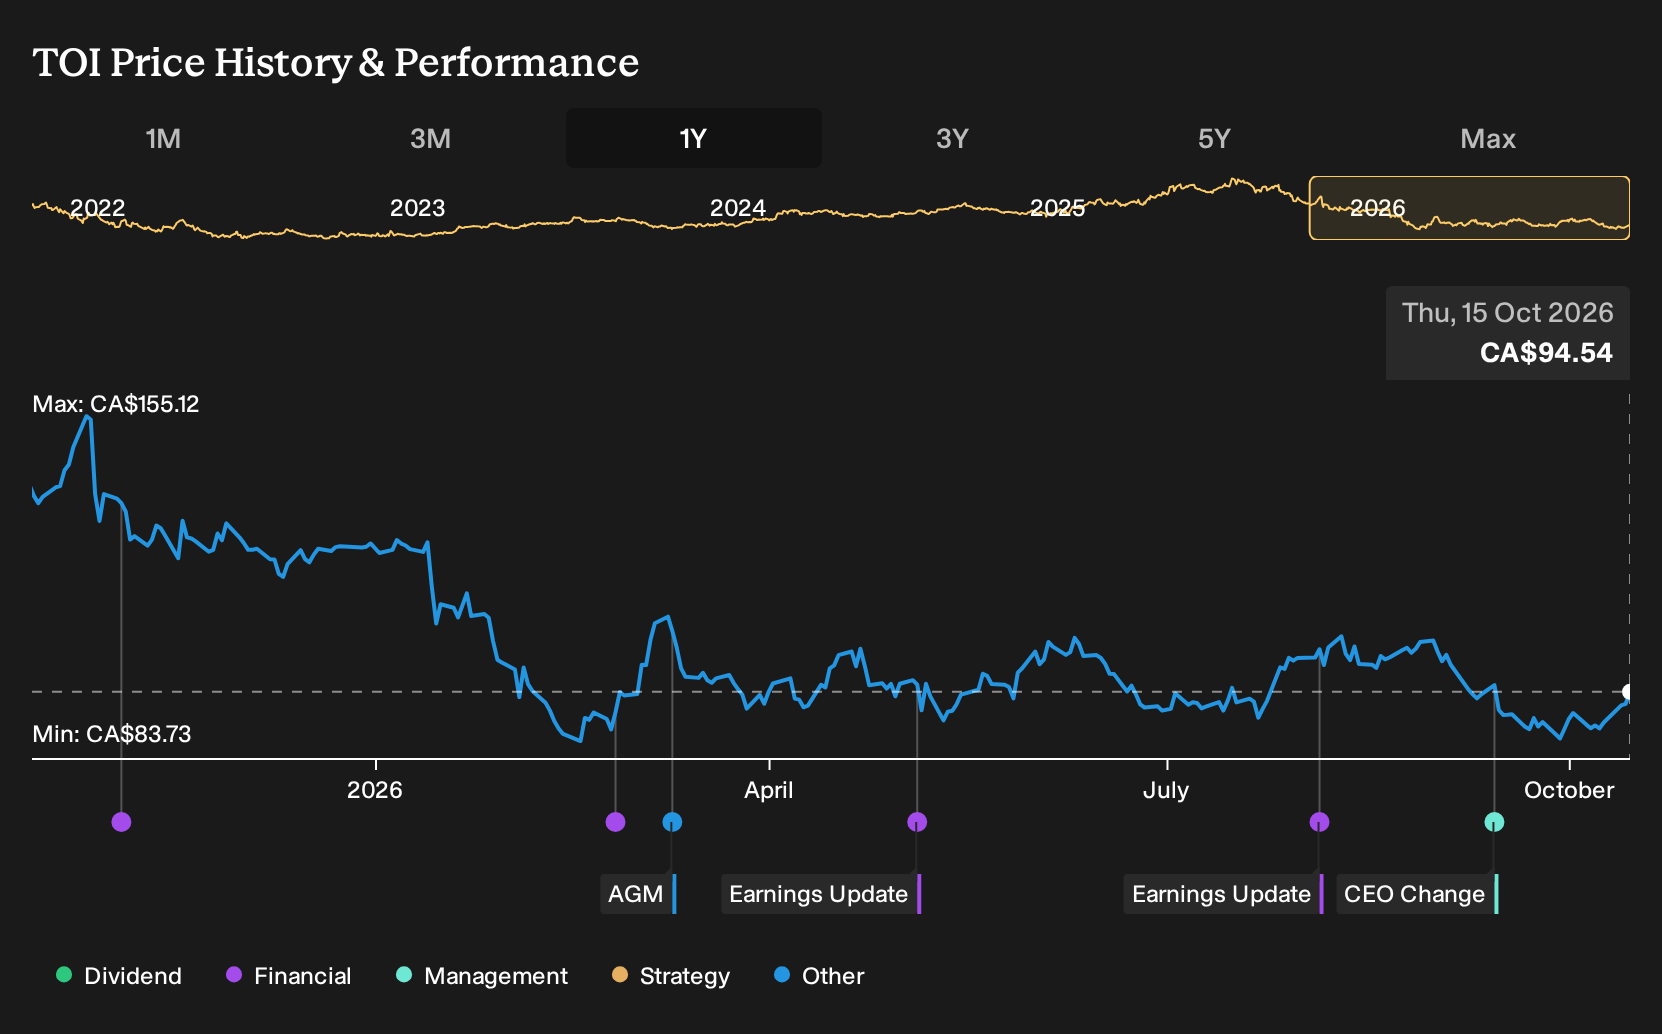The height and width of the screenshot is (1034, 1662).
Task: Click the purple marker above first Earnings Update label
Action: 917,822
